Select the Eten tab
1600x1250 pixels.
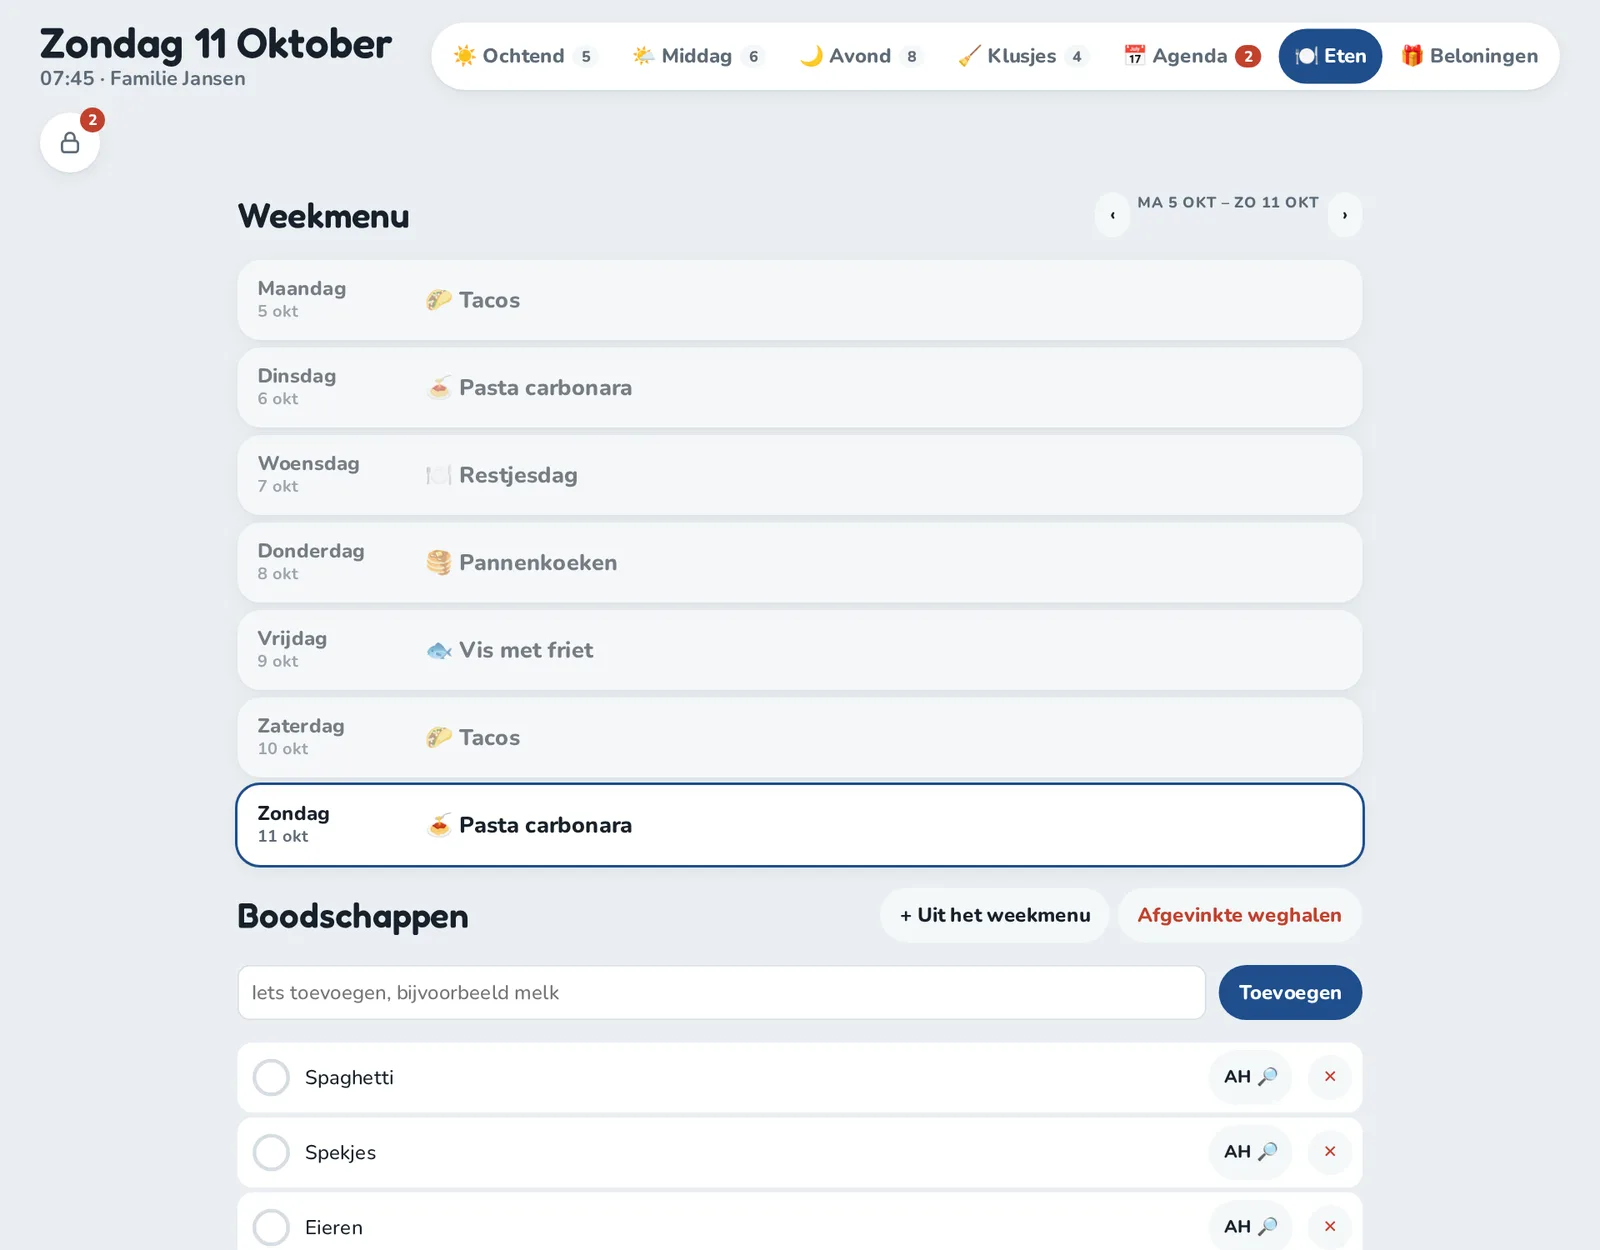(1330, 56)
